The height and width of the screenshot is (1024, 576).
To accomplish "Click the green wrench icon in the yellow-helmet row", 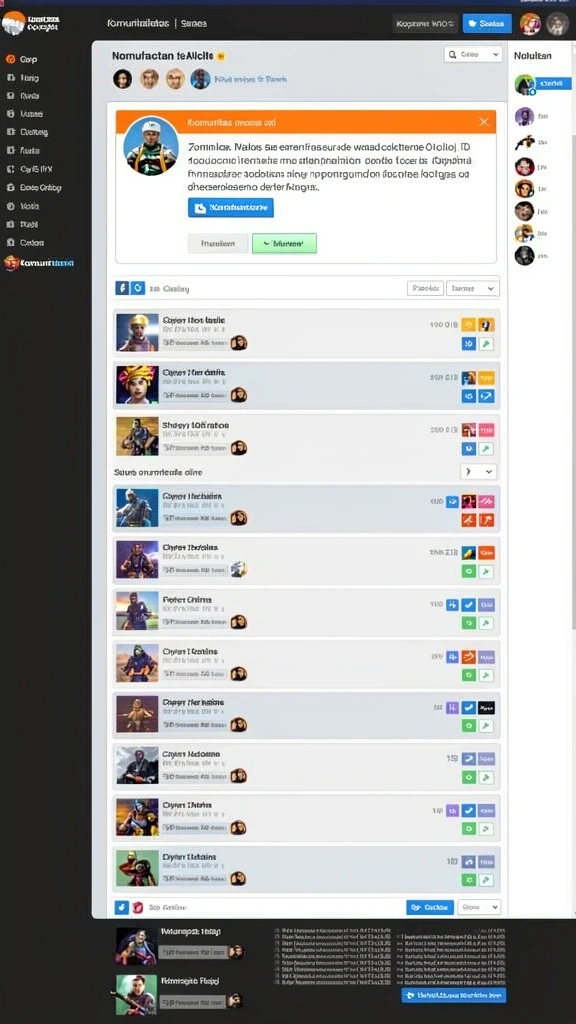I will [487, 344].
